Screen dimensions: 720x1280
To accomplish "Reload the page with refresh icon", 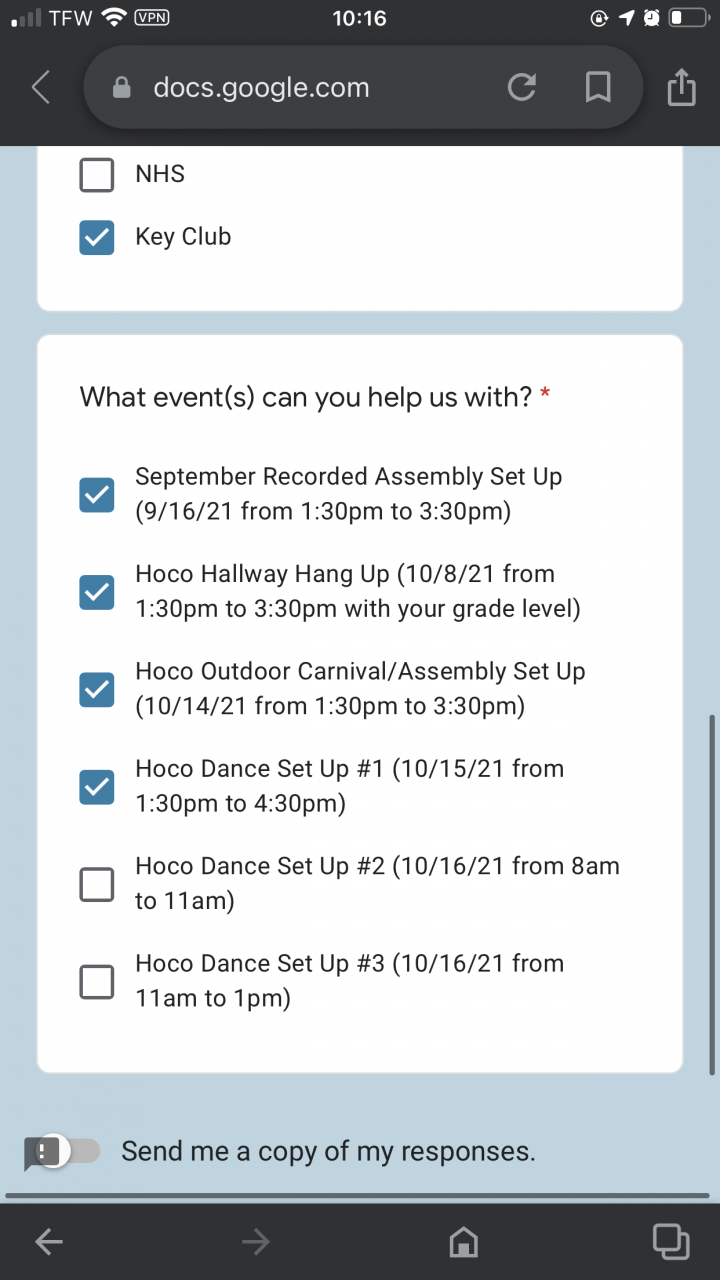I will [521, 88].
